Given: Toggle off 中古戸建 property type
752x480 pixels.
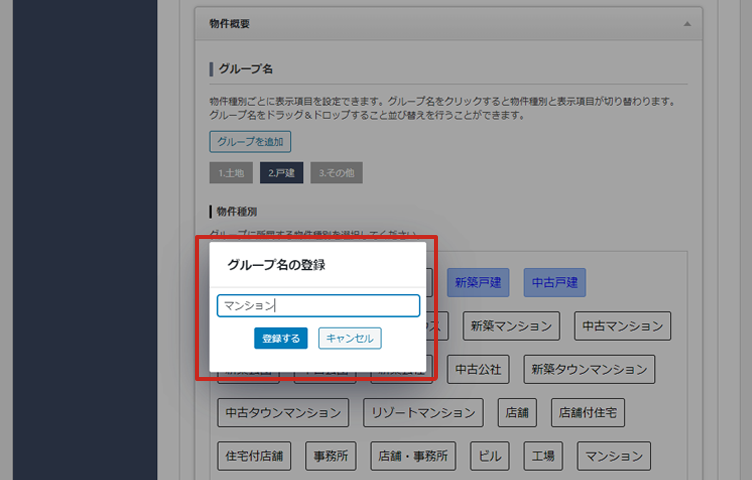Looking at the screenshot, I should tap(554, 283).
